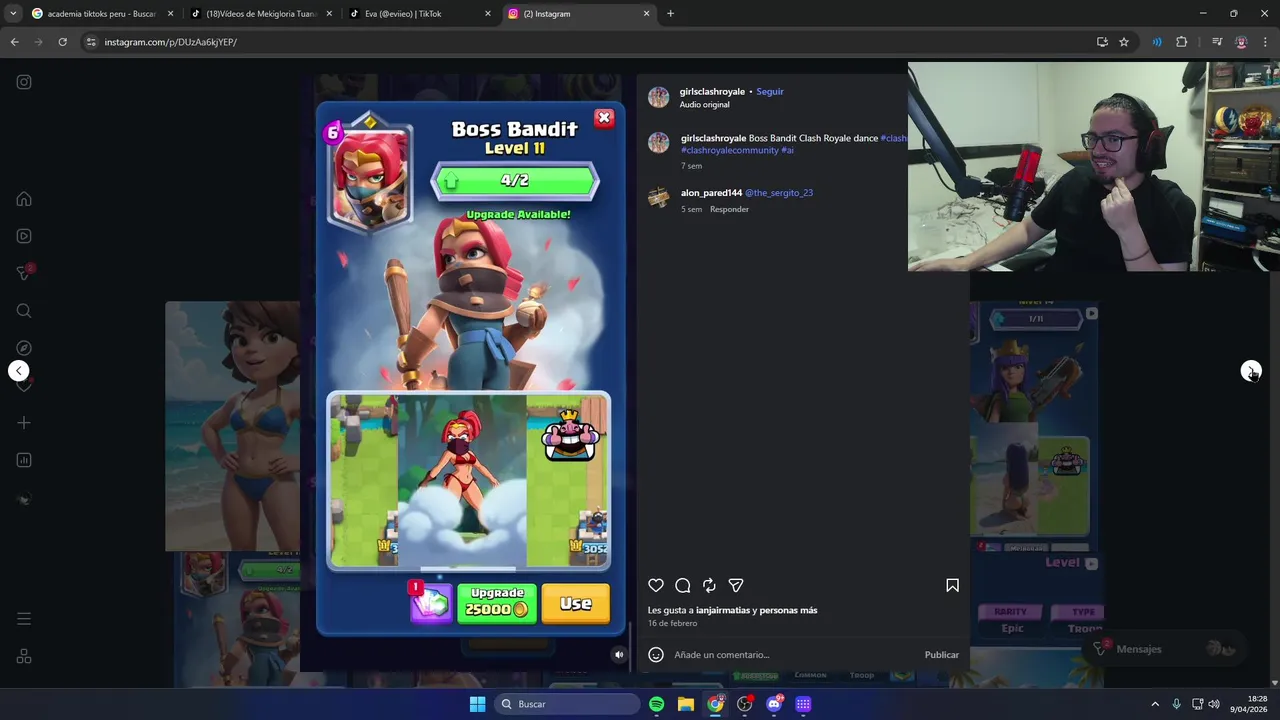Follow girlsclashroyale via Seguir link

tap(770, 91)
